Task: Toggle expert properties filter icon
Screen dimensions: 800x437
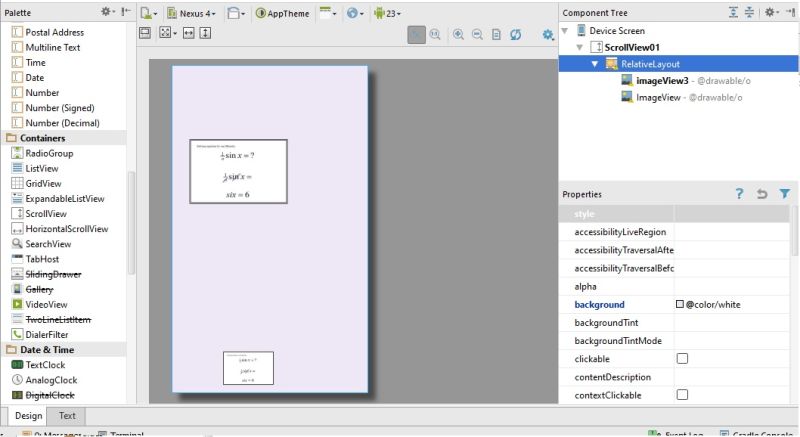Action: point(785,194)
